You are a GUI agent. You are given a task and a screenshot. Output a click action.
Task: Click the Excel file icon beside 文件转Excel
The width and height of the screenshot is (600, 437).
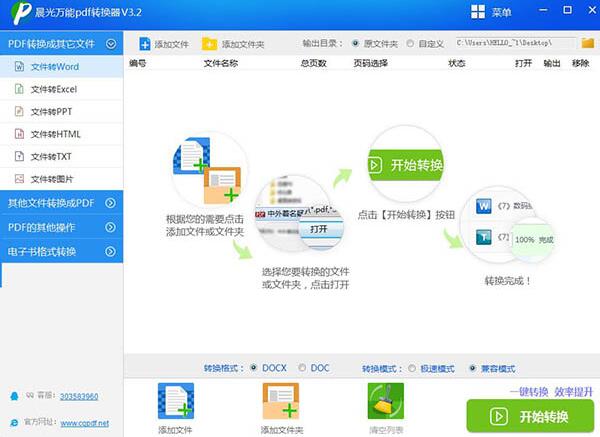[19, 89]
